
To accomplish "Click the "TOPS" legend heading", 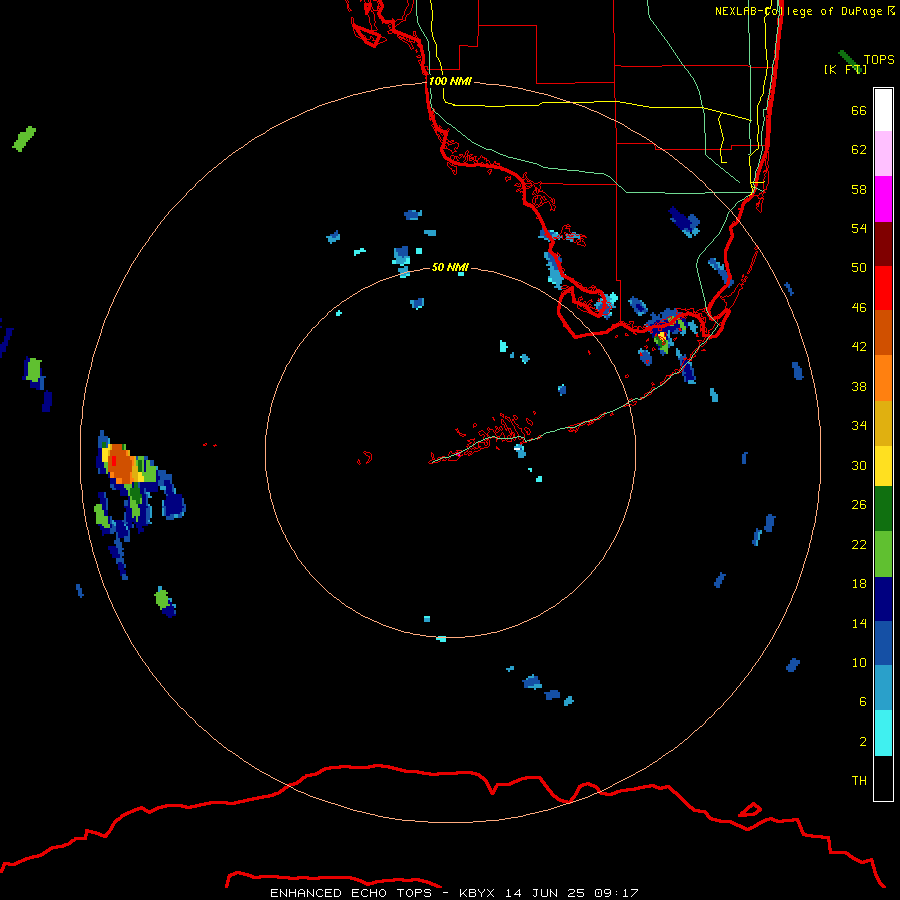I will (x=879, y=60).
